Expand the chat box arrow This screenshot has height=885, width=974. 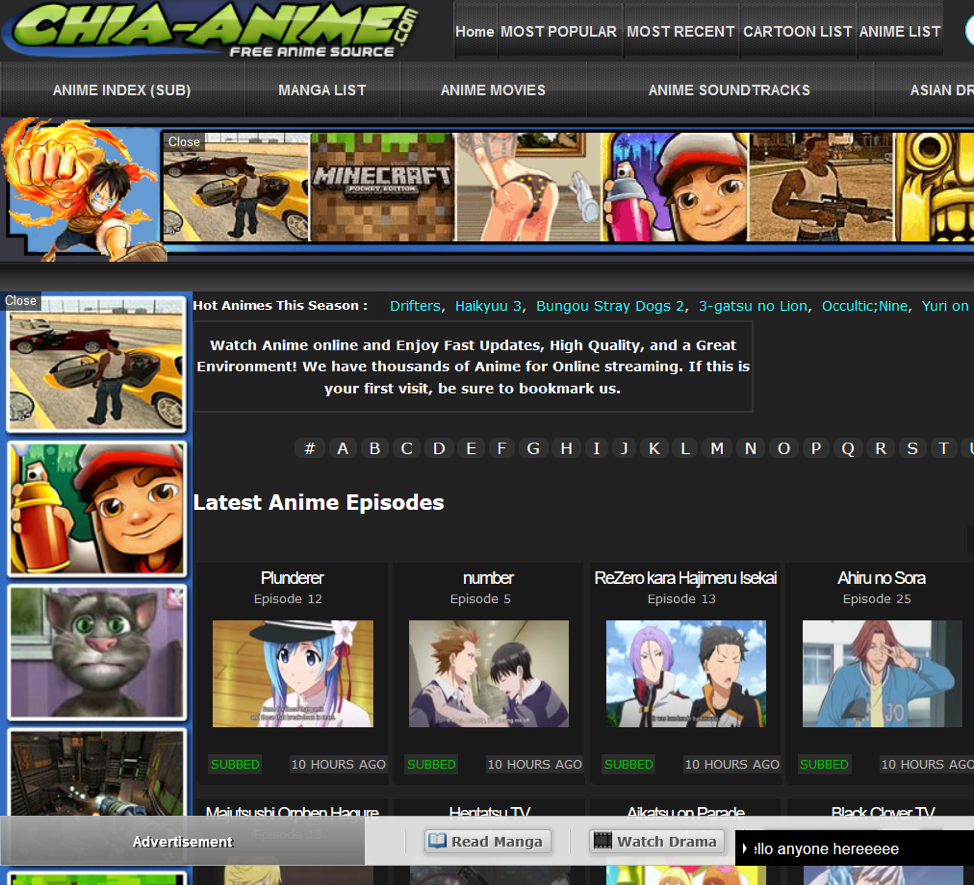pyautogui.click(x=744, y=849)
